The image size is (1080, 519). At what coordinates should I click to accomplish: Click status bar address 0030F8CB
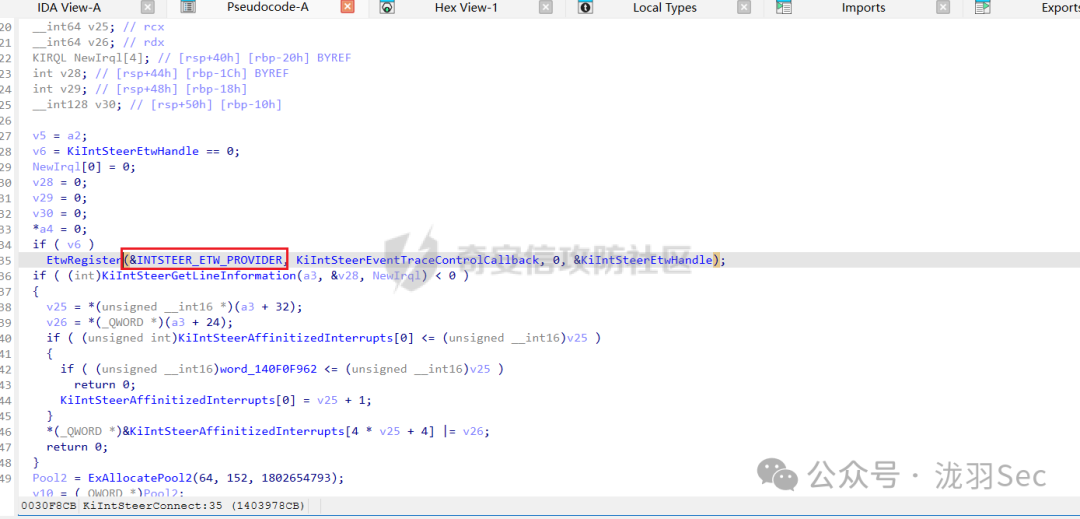[x=50, y=506]
